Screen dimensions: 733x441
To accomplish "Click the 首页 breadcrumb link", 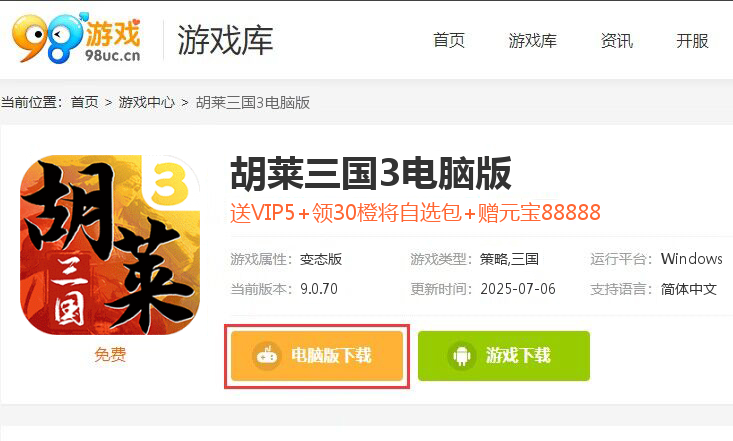I will click(x=85, y=102).
